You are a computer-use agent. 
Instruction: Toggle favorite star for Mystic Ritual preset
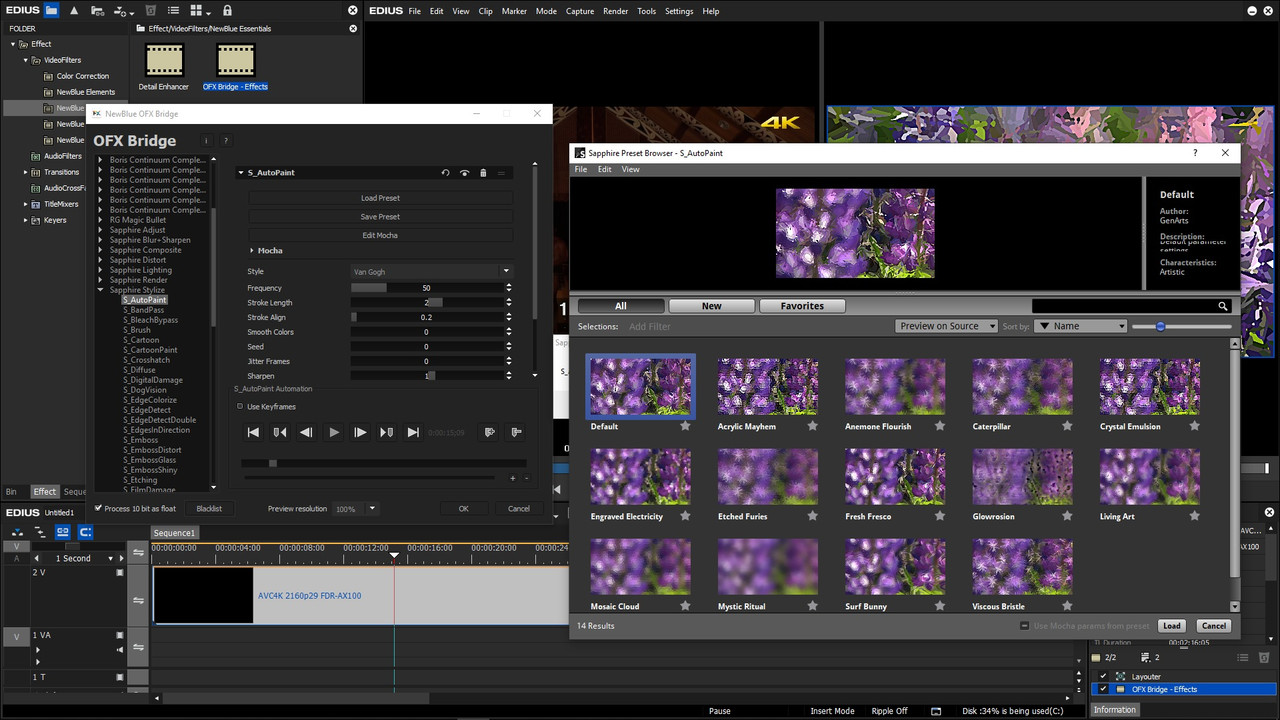click(x=812, y=606)
